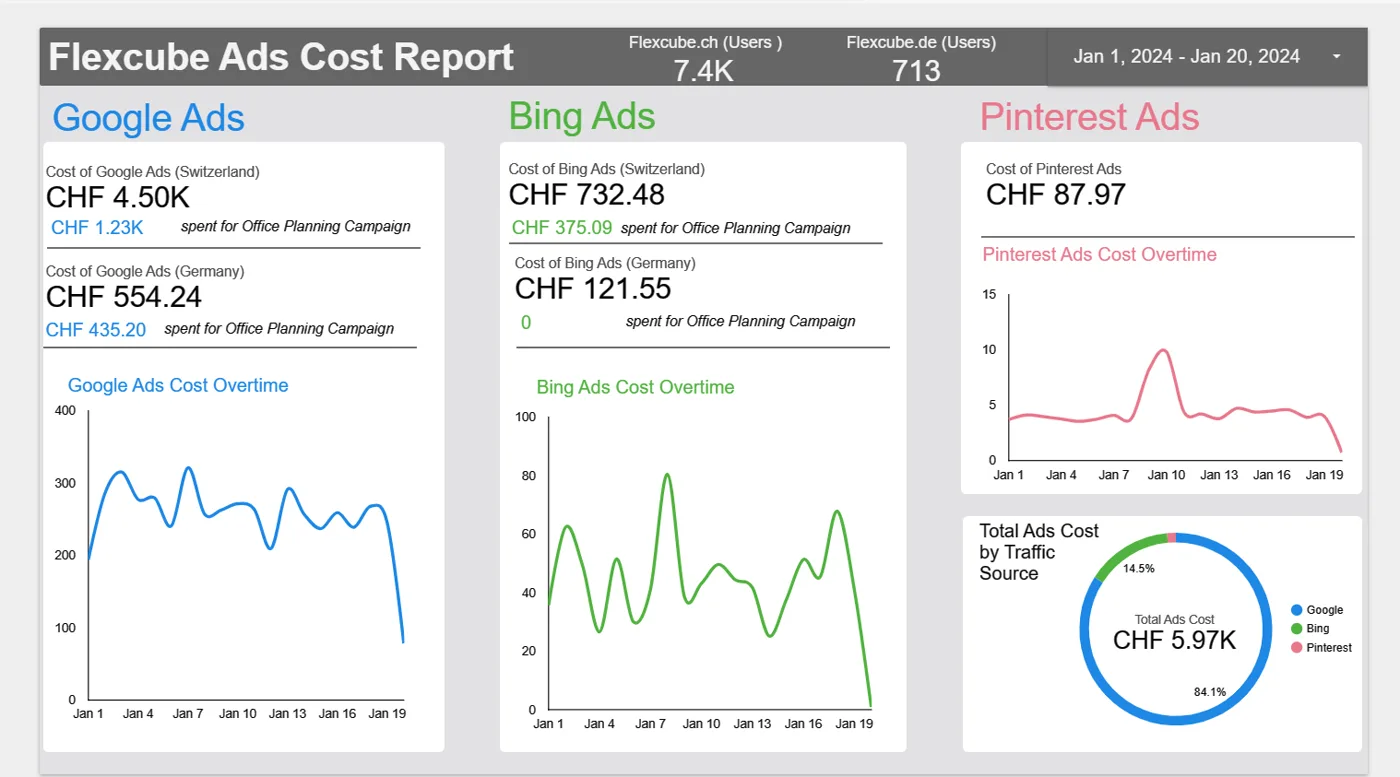
Task: Click the pink Pinterest legend dot
Action: tap(1297, 648)
